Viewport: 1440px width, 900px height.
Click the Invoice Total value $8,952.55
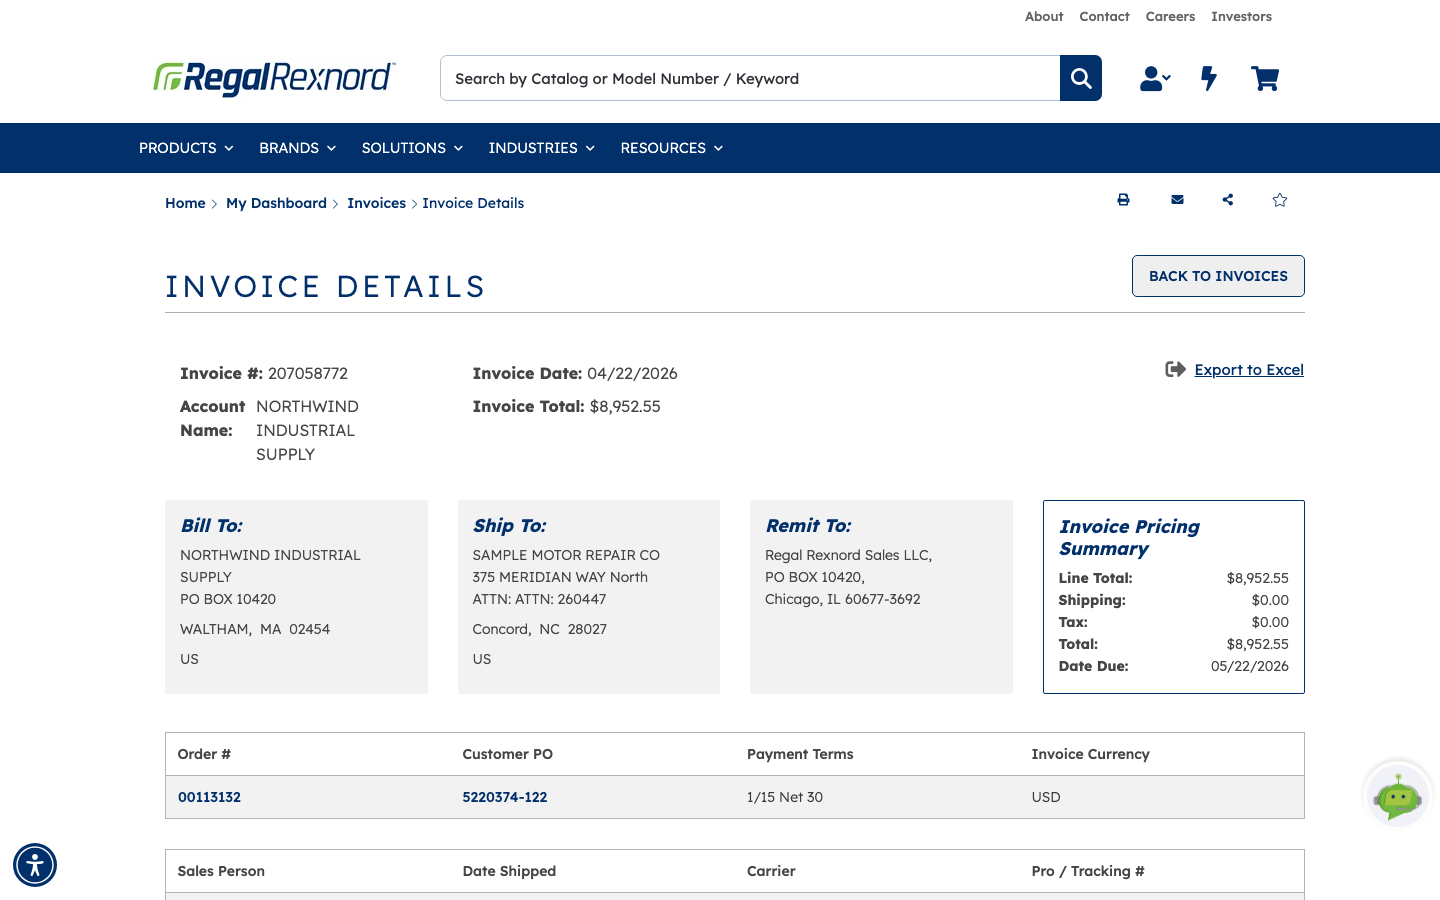(625, 406)
